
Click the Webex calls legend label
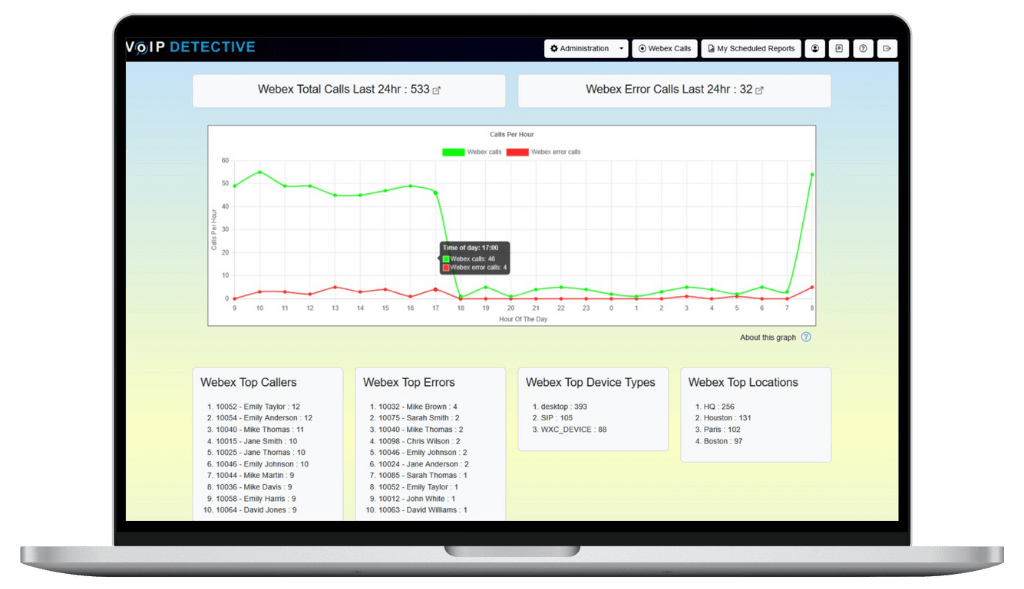484,152
